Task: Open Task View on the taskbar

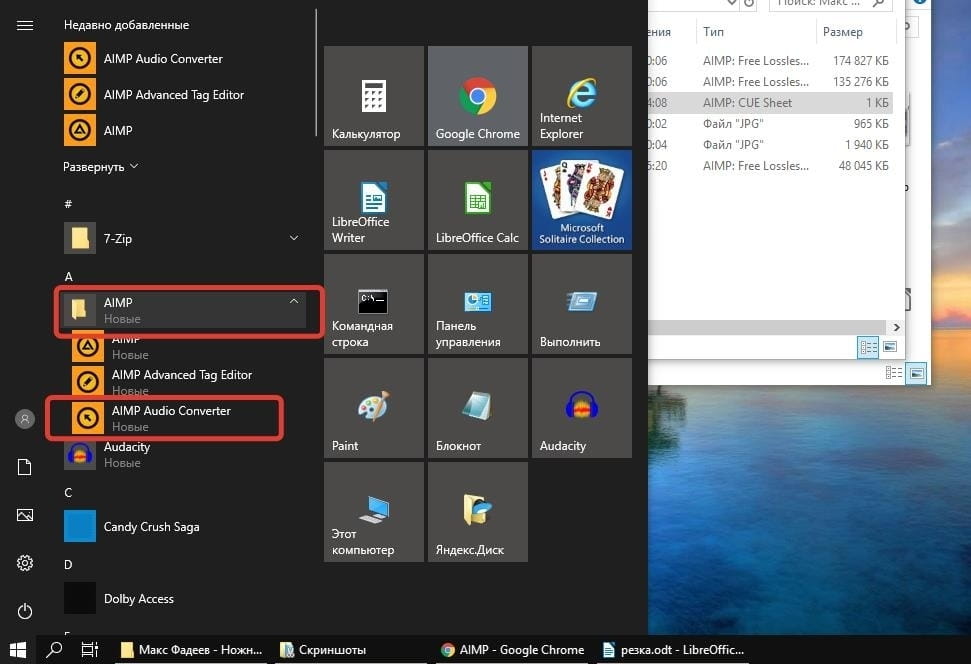Action: 90,650
